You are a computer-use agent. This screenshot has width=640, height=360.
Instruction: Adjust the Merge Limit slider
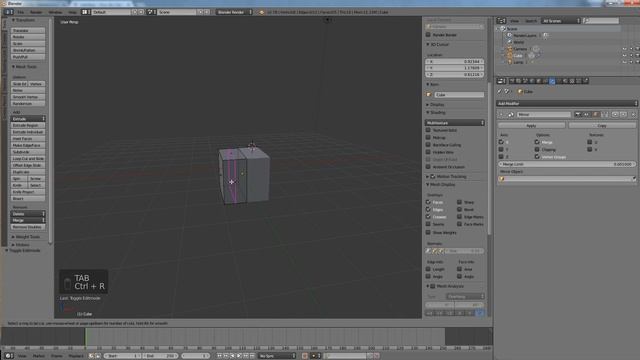click(567, 164)
